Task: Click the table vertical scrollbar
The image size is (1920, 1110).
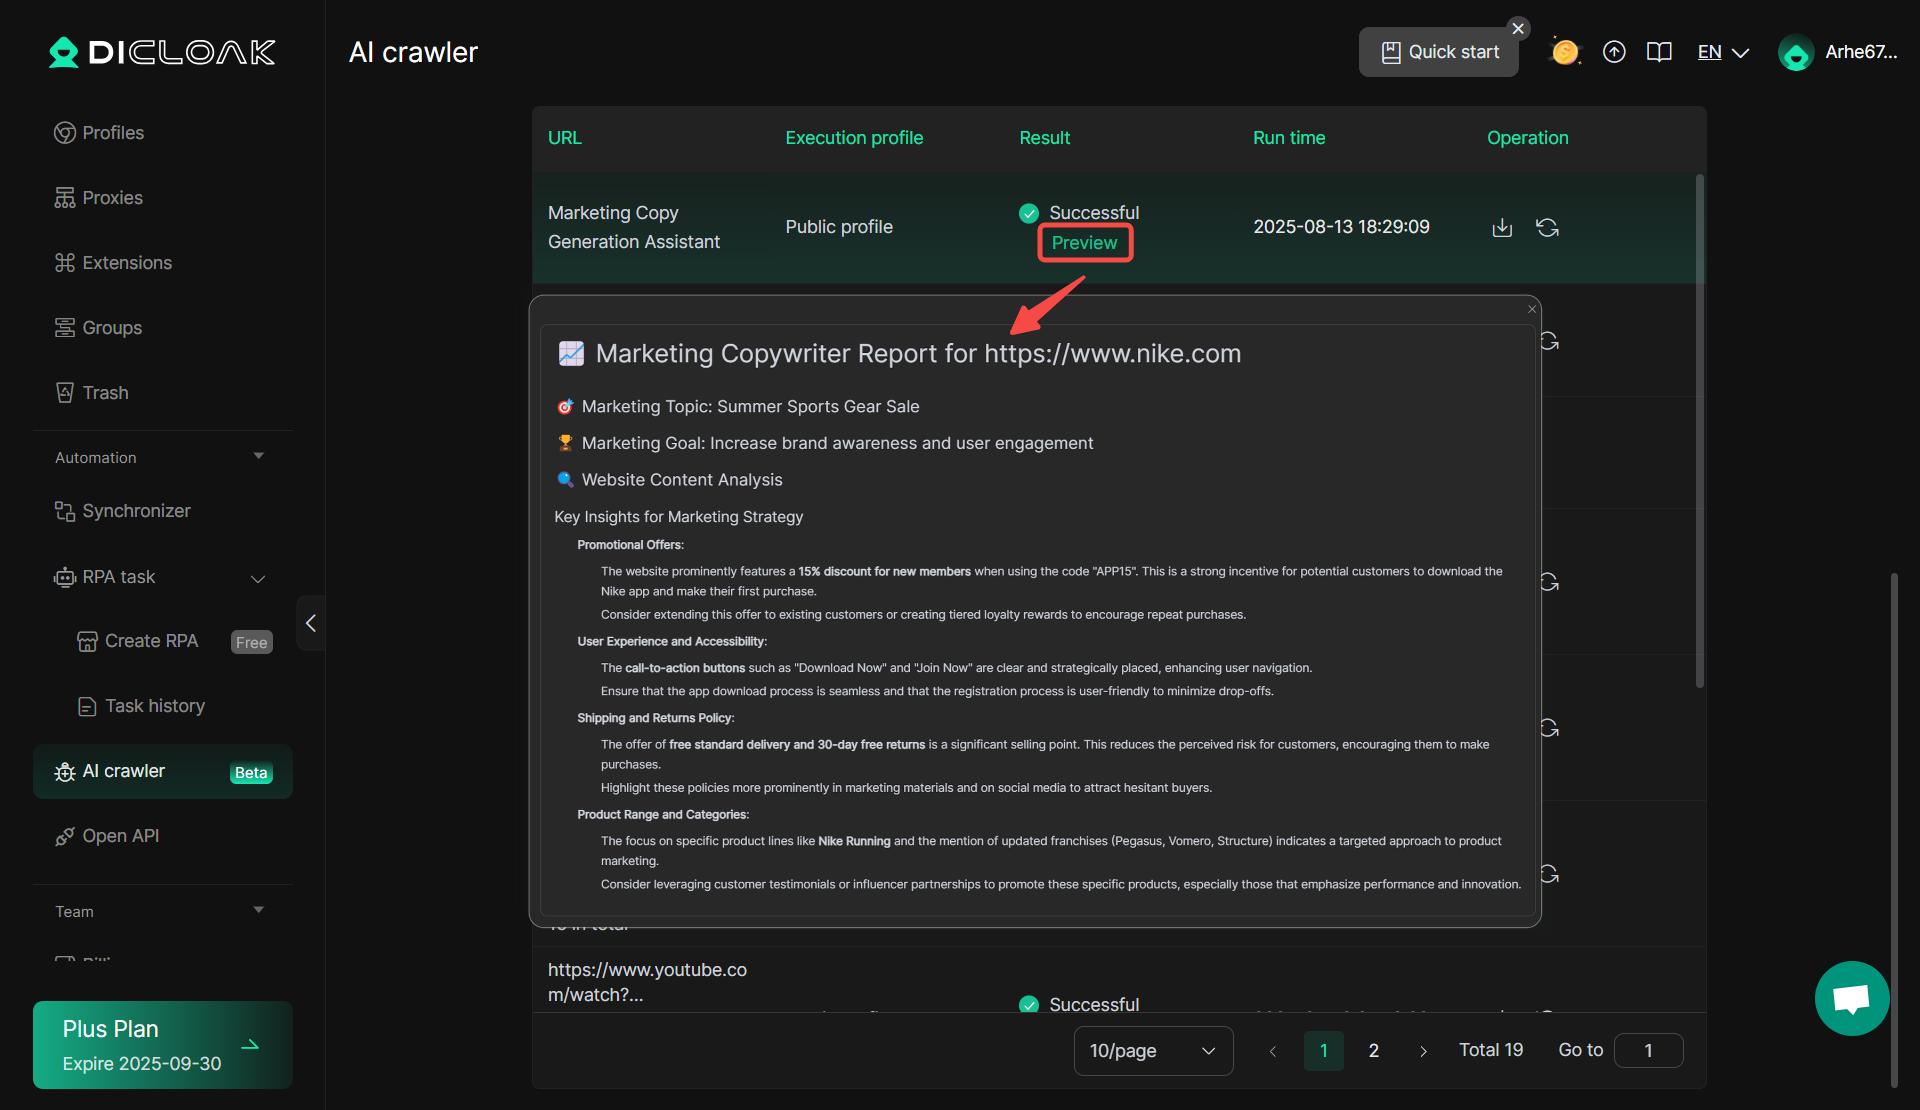Action: pyautogui.click(x=1699, y=430)
